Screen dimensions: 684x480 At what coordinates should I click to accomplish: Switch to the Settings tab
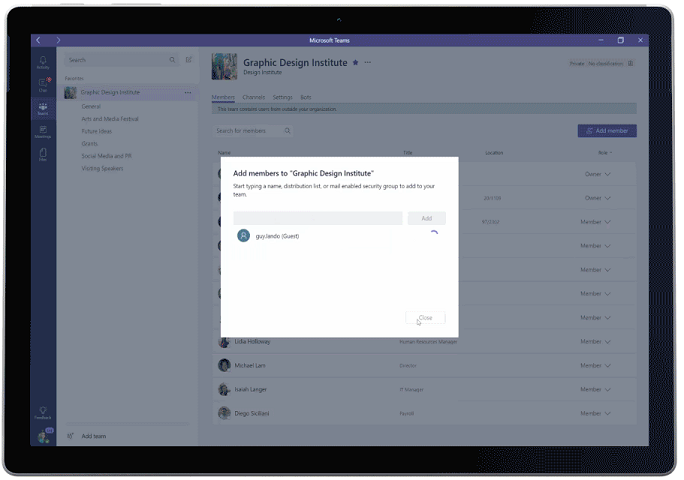pyautogui.click(x=283, y=97)
